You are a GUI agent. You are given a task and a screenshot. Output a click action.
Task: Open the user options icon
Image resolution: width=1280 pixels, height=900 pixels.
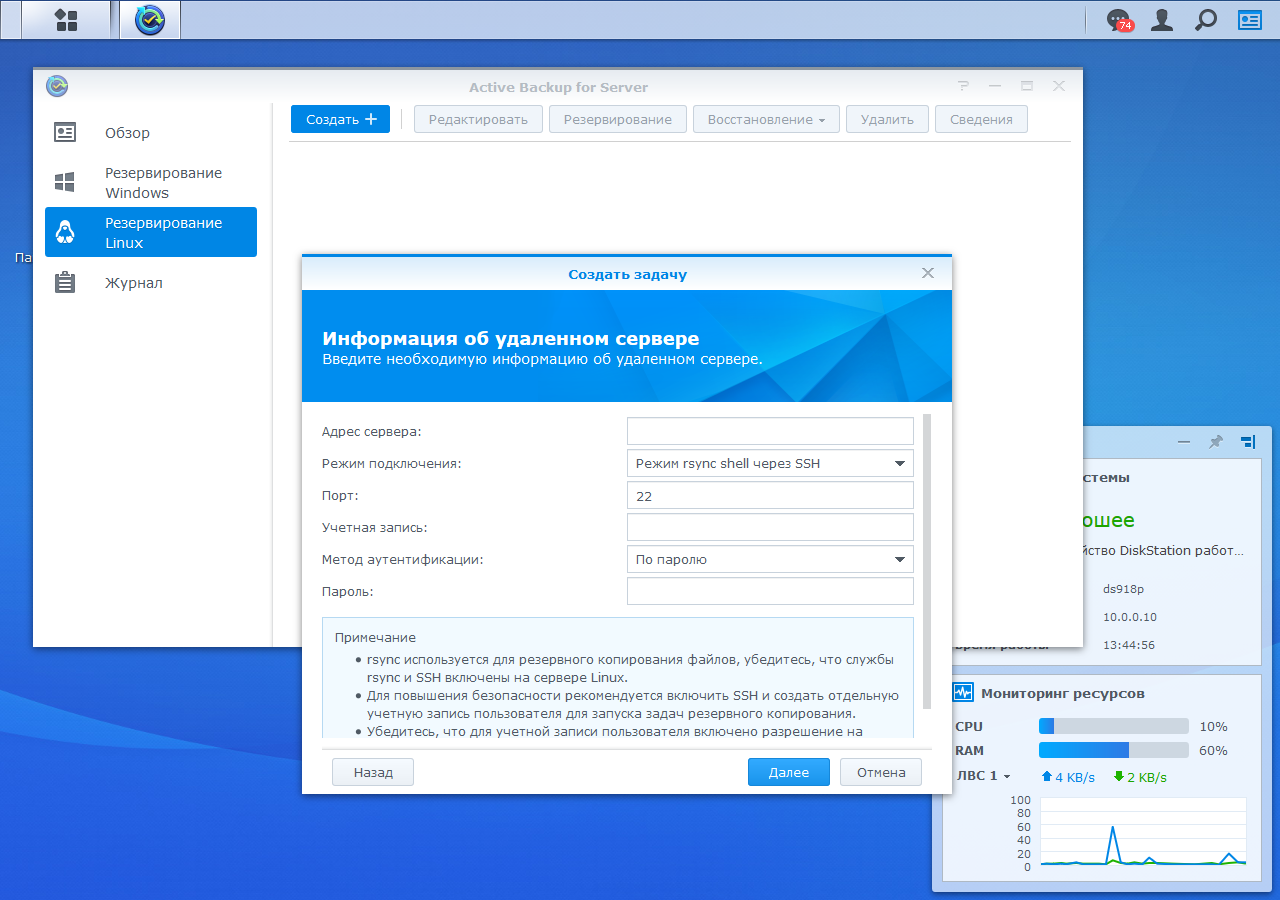point(1162,20)
